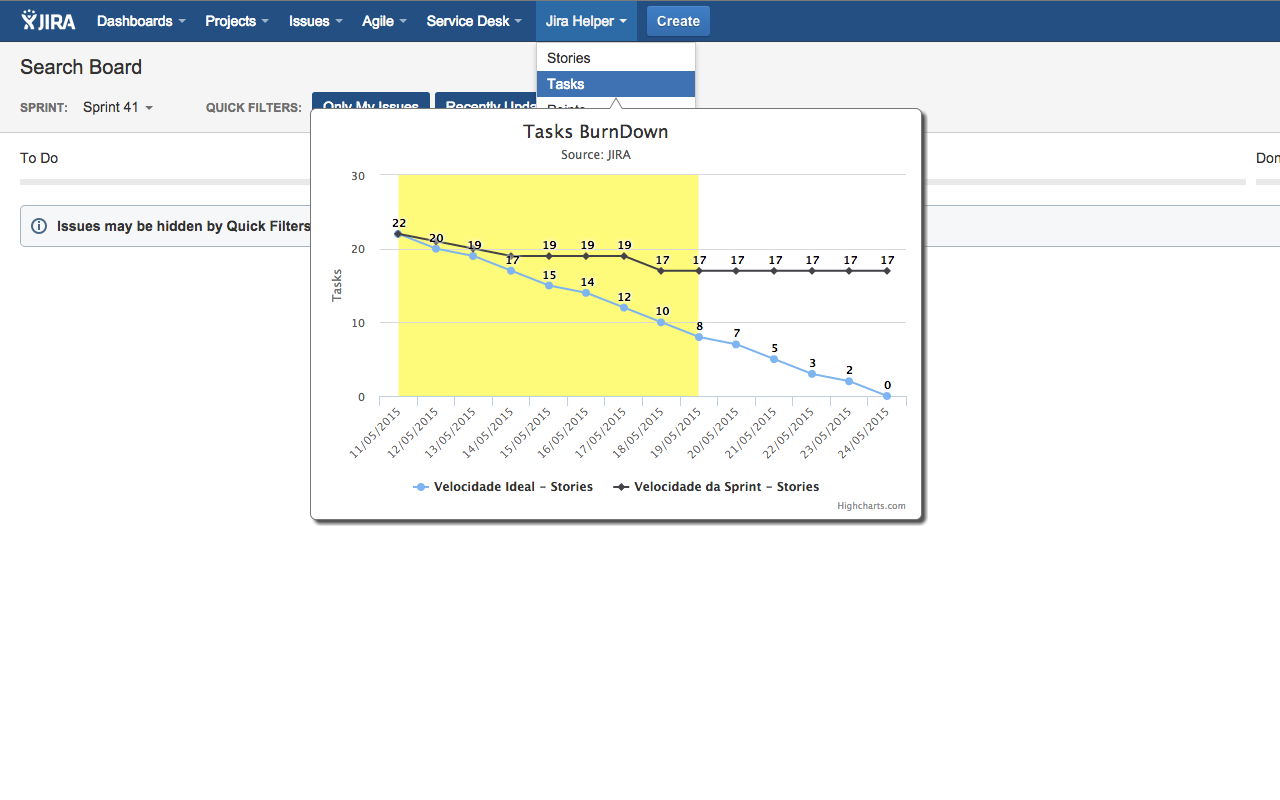Change sprint via Sprint 41 selector
The height and width of the screenshot is (800, 1280).
pos(118,107)
